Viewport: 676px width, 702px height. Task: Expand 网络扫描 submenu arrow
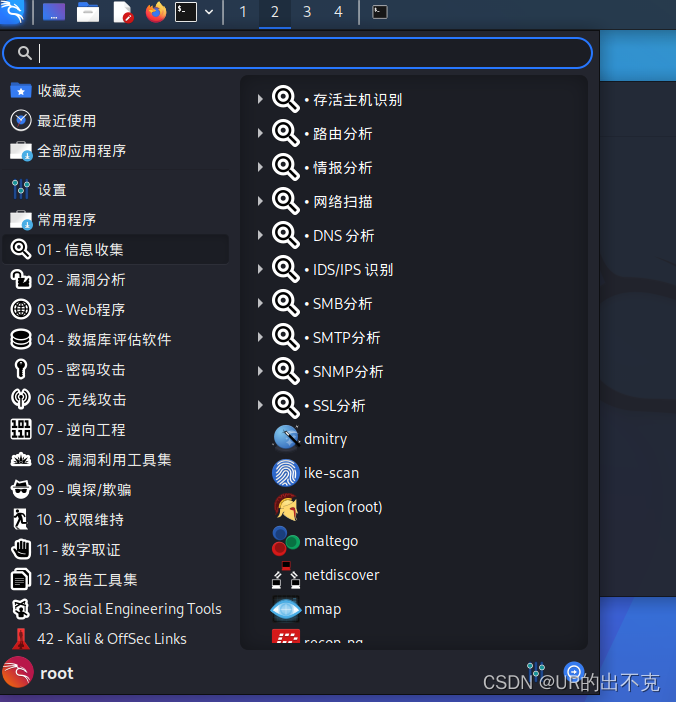click(260, 201)
